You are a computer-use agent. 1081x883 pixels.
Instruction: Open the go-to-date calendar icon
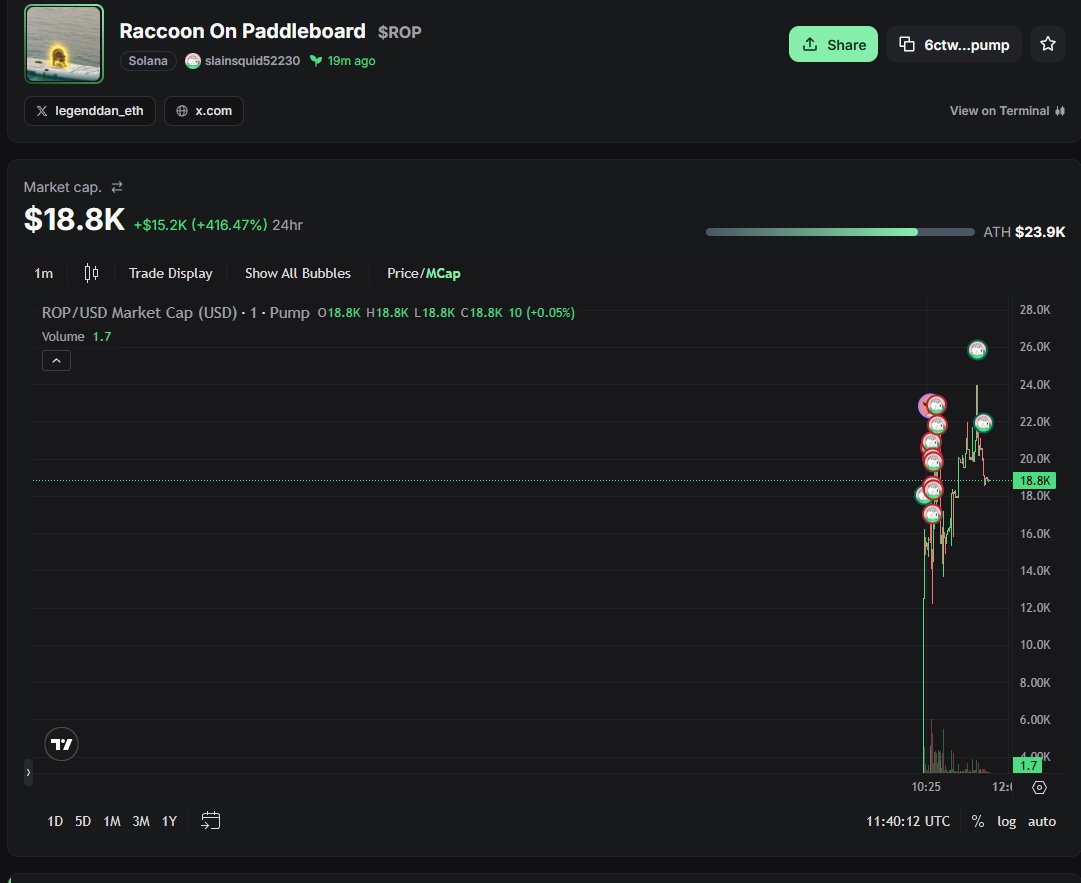pyautogui.click(x=210, y=820)
